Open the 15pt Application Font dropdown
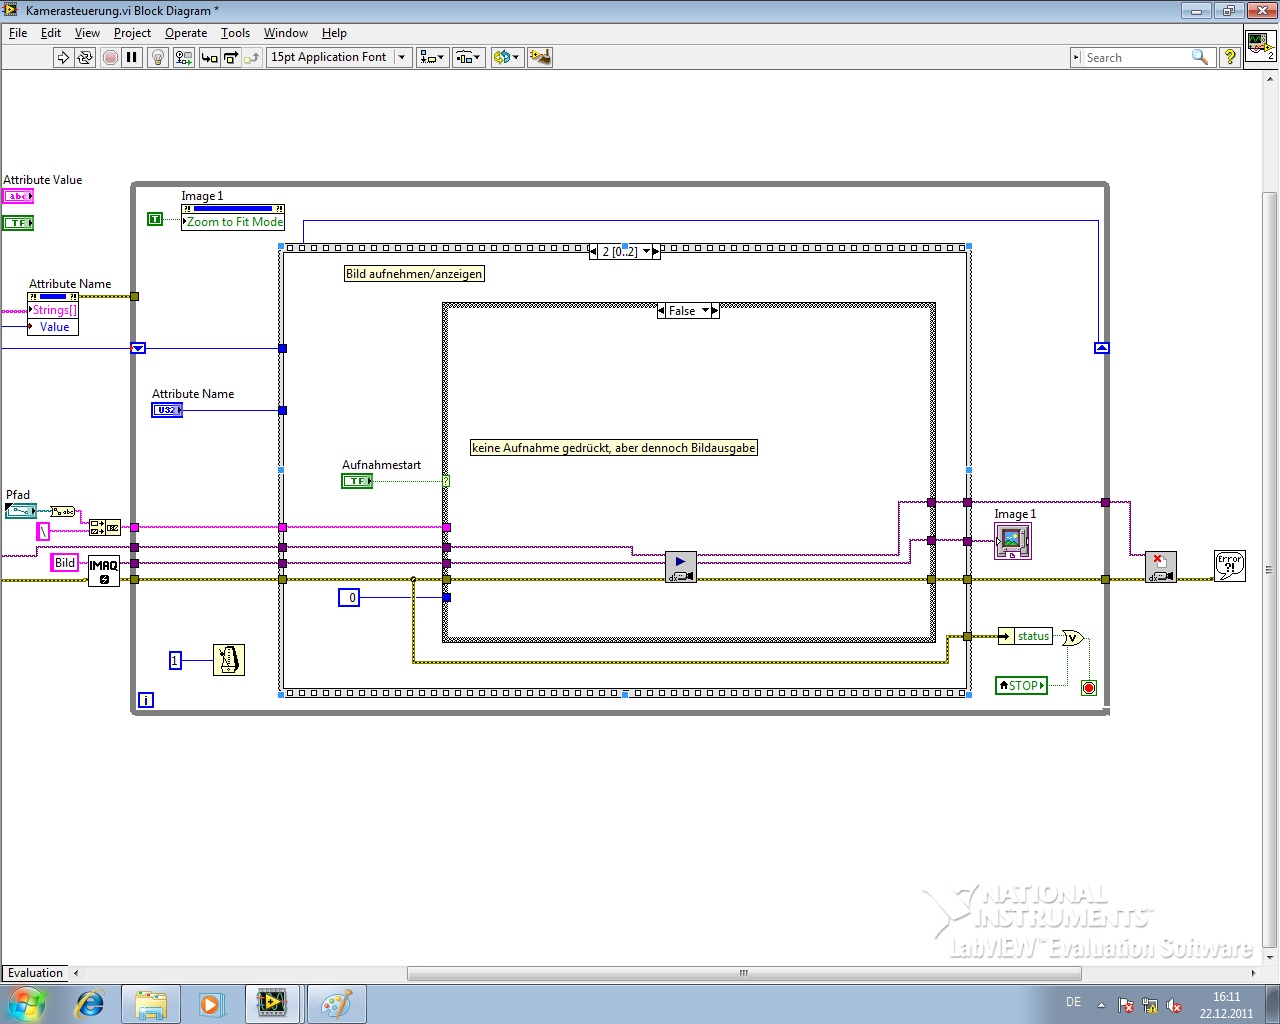Screen dimensions: 1280x1024 click(339, 57)
